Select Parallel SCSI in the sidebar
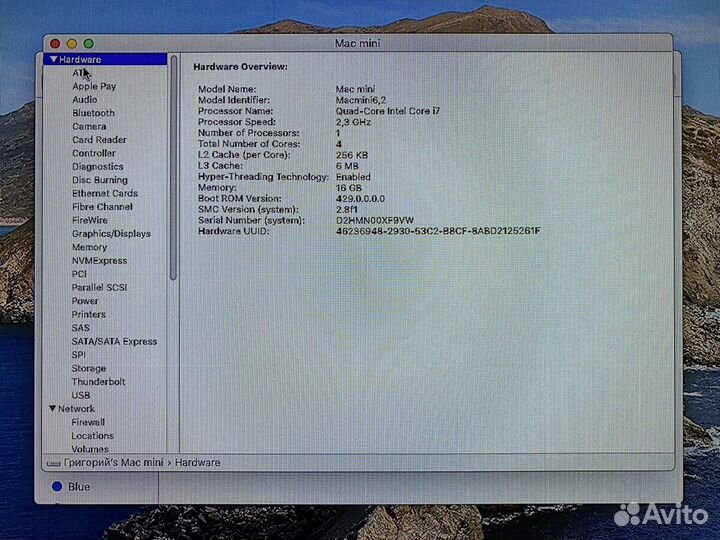Image resolution: width=720 pixels, height=540 pixels. pyautogui.click(x=99, y=287)
